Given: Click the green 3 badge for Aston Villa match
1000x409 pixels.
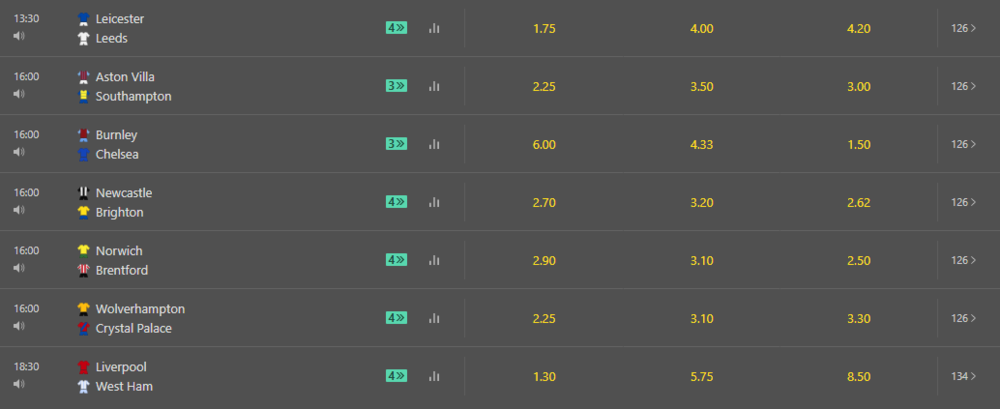Looking at the screenshot, I should [396, 86].
